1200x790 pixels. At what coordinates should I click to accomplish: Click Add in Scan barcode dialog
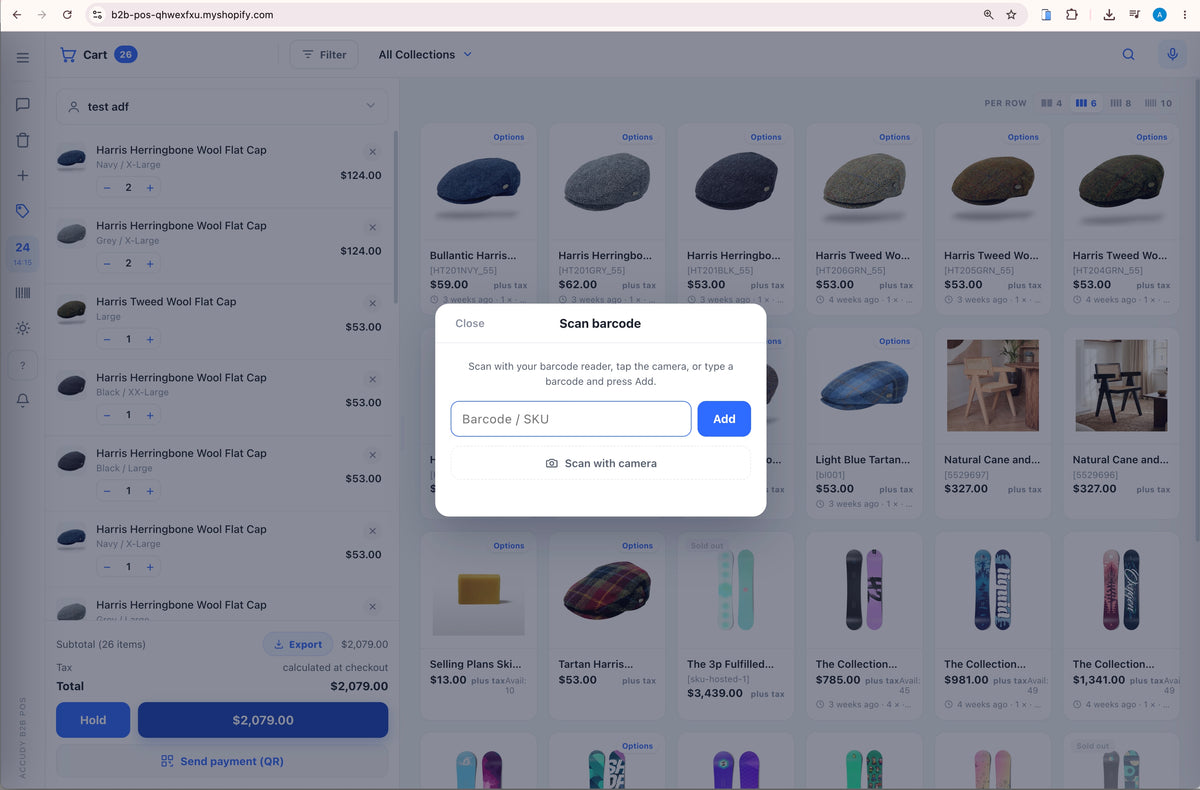pos(724,419)
